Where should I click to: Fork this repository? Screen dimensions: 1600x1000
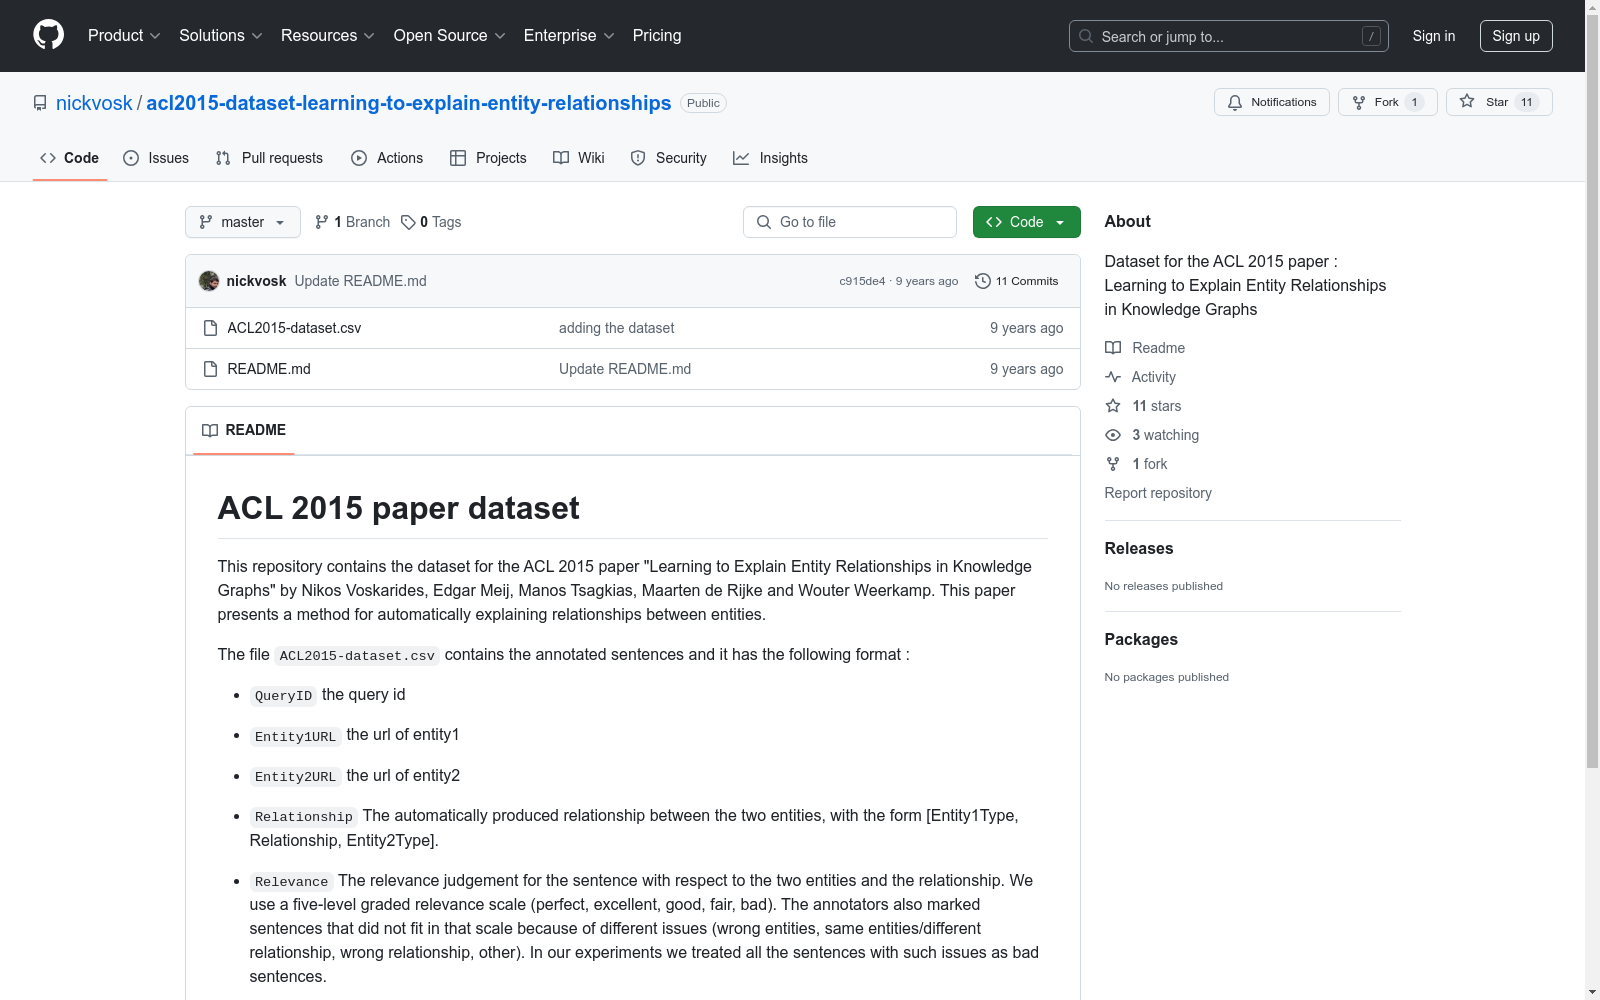(1388, 102)
